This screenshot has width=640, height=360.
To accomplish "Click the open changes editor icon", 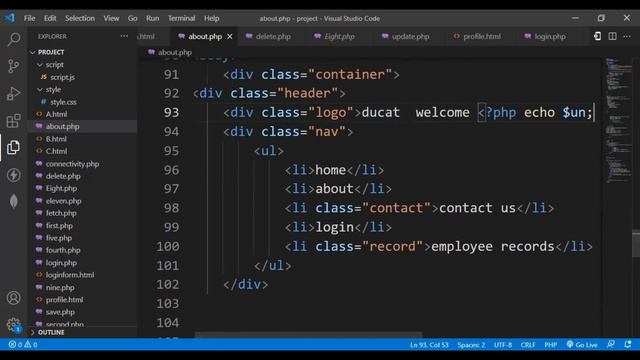I will point(597,36).
